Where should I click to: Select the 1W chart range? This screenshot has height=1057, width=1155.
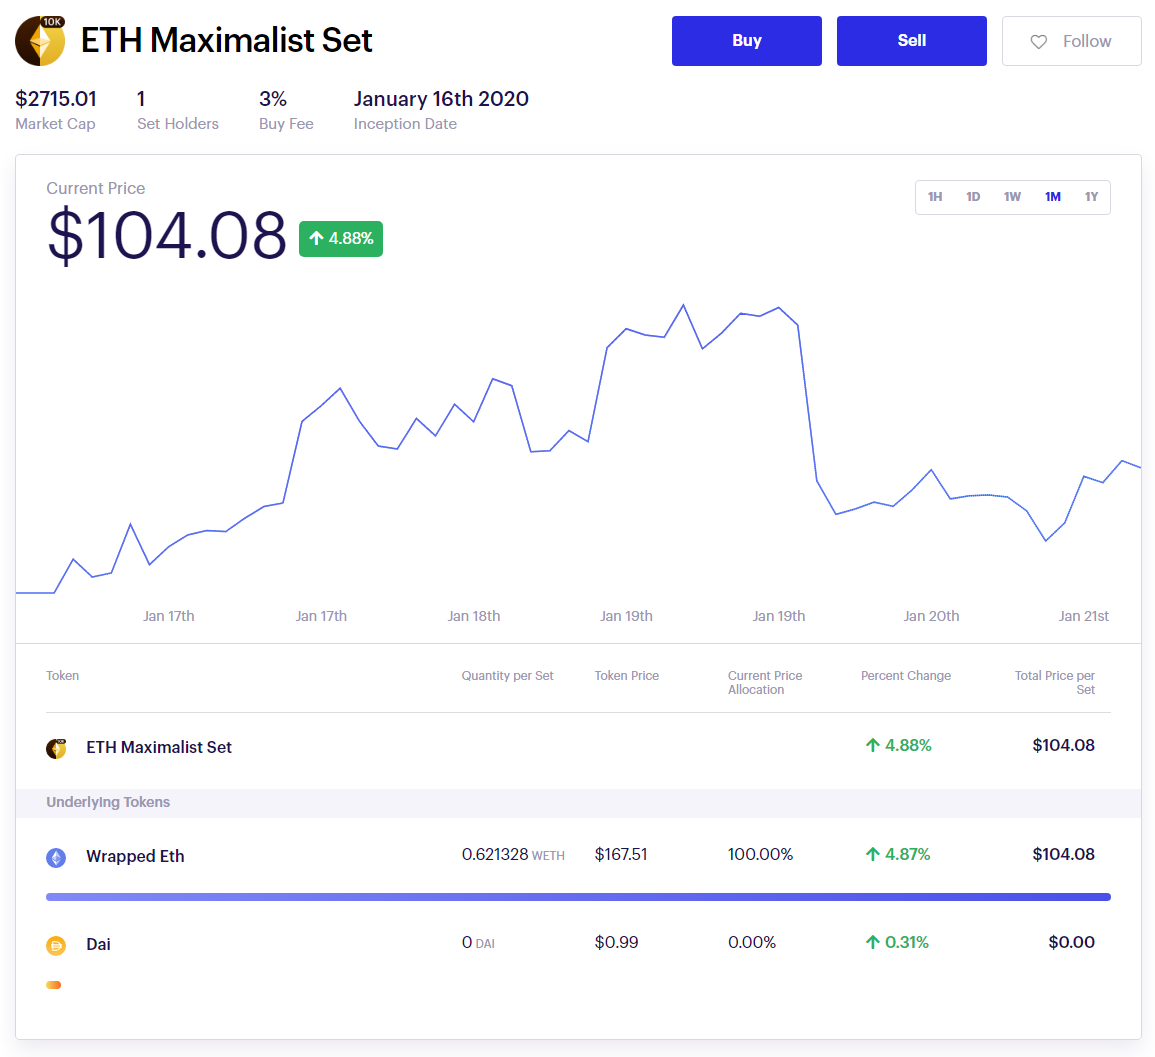pyautogui.click(x=1012, y=197)
